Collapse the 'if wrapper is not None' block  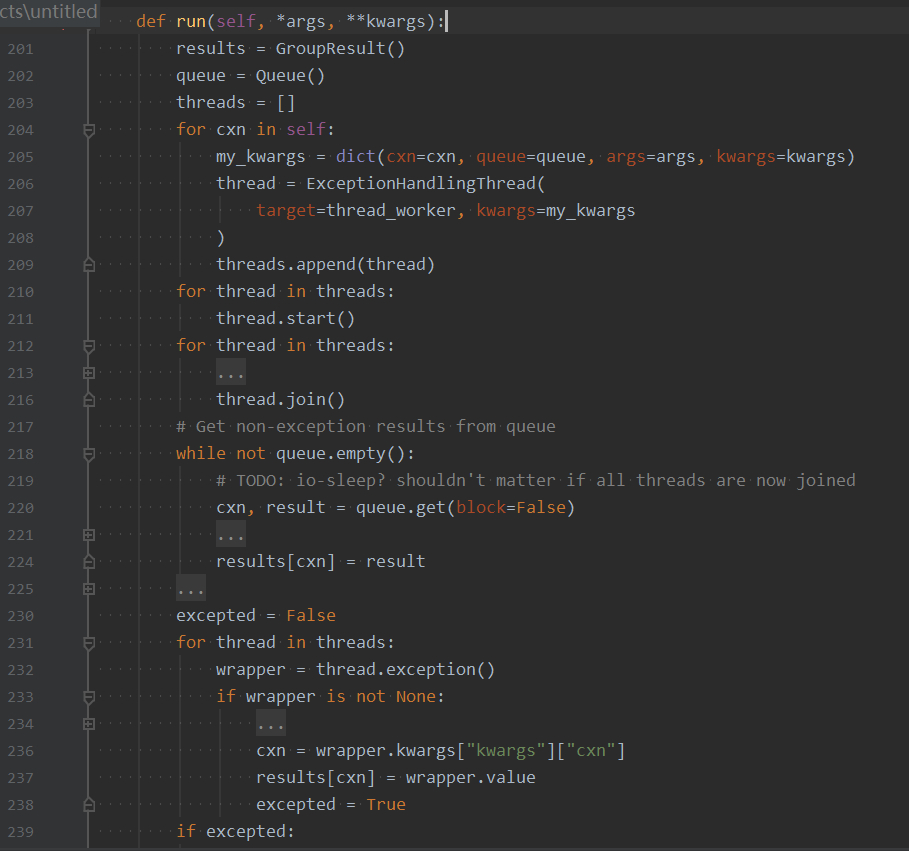tap(89, 697)
